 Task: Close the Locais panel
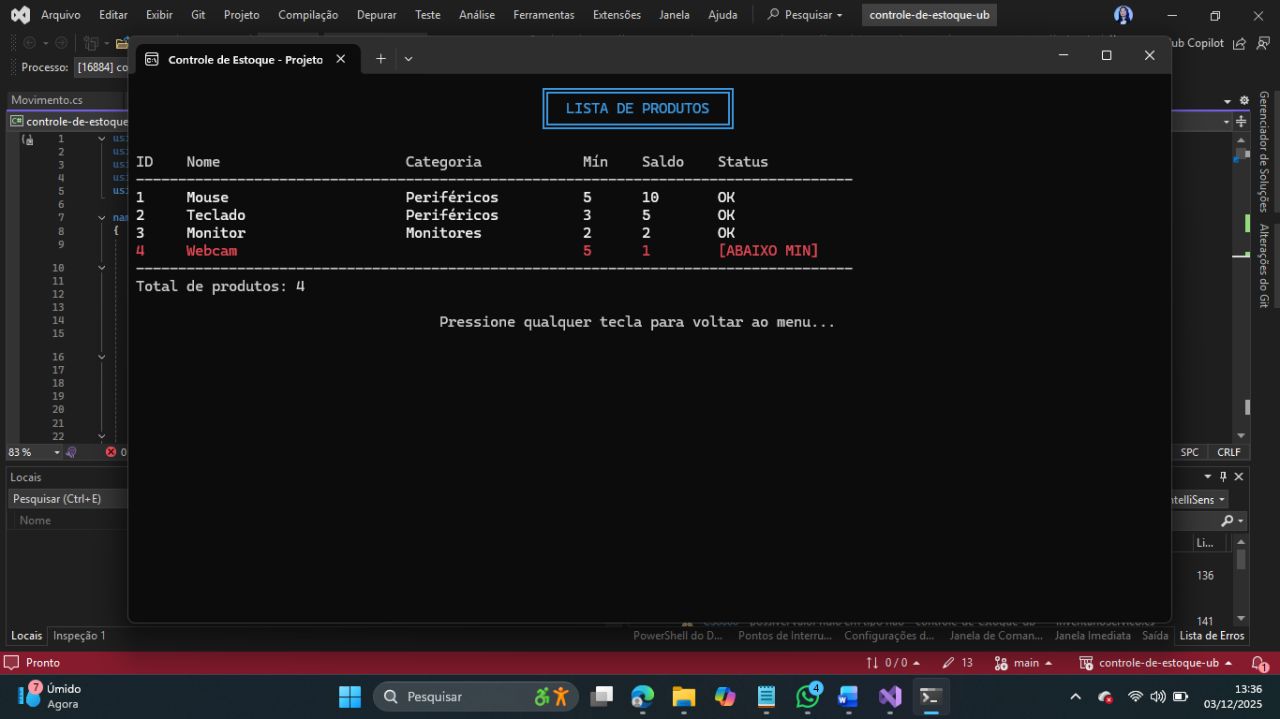1239,477
